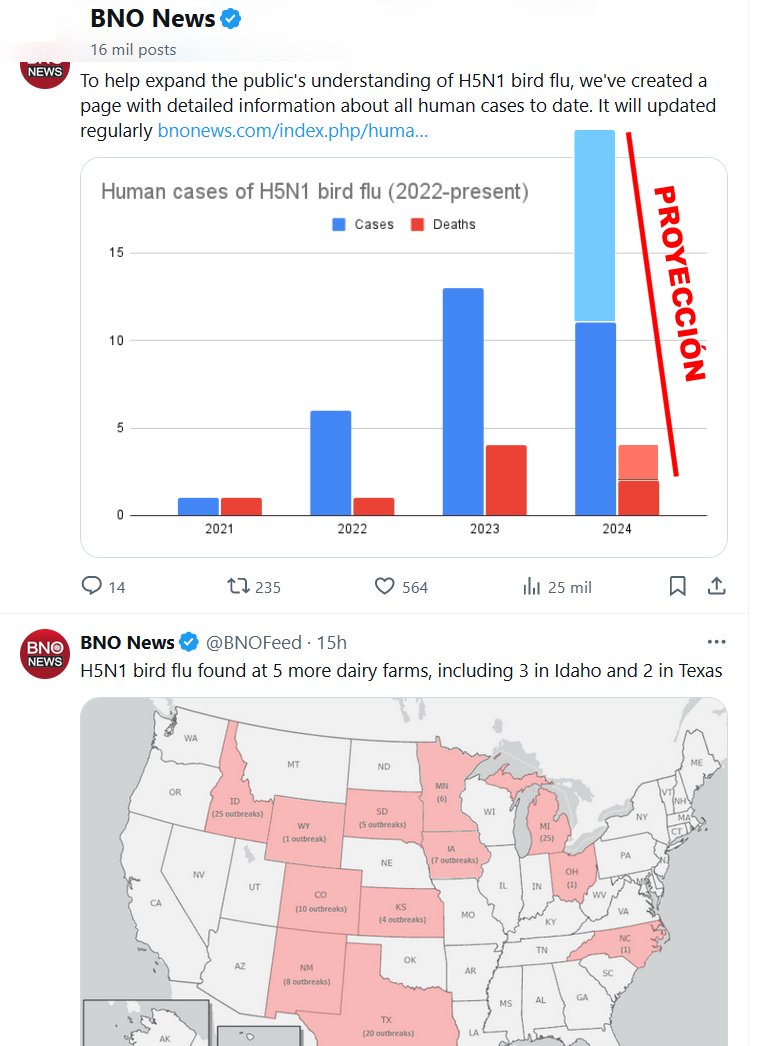Screen dimensions: 760x1046
Task: Click the BNO News header title
Action: tap(152, 19)
